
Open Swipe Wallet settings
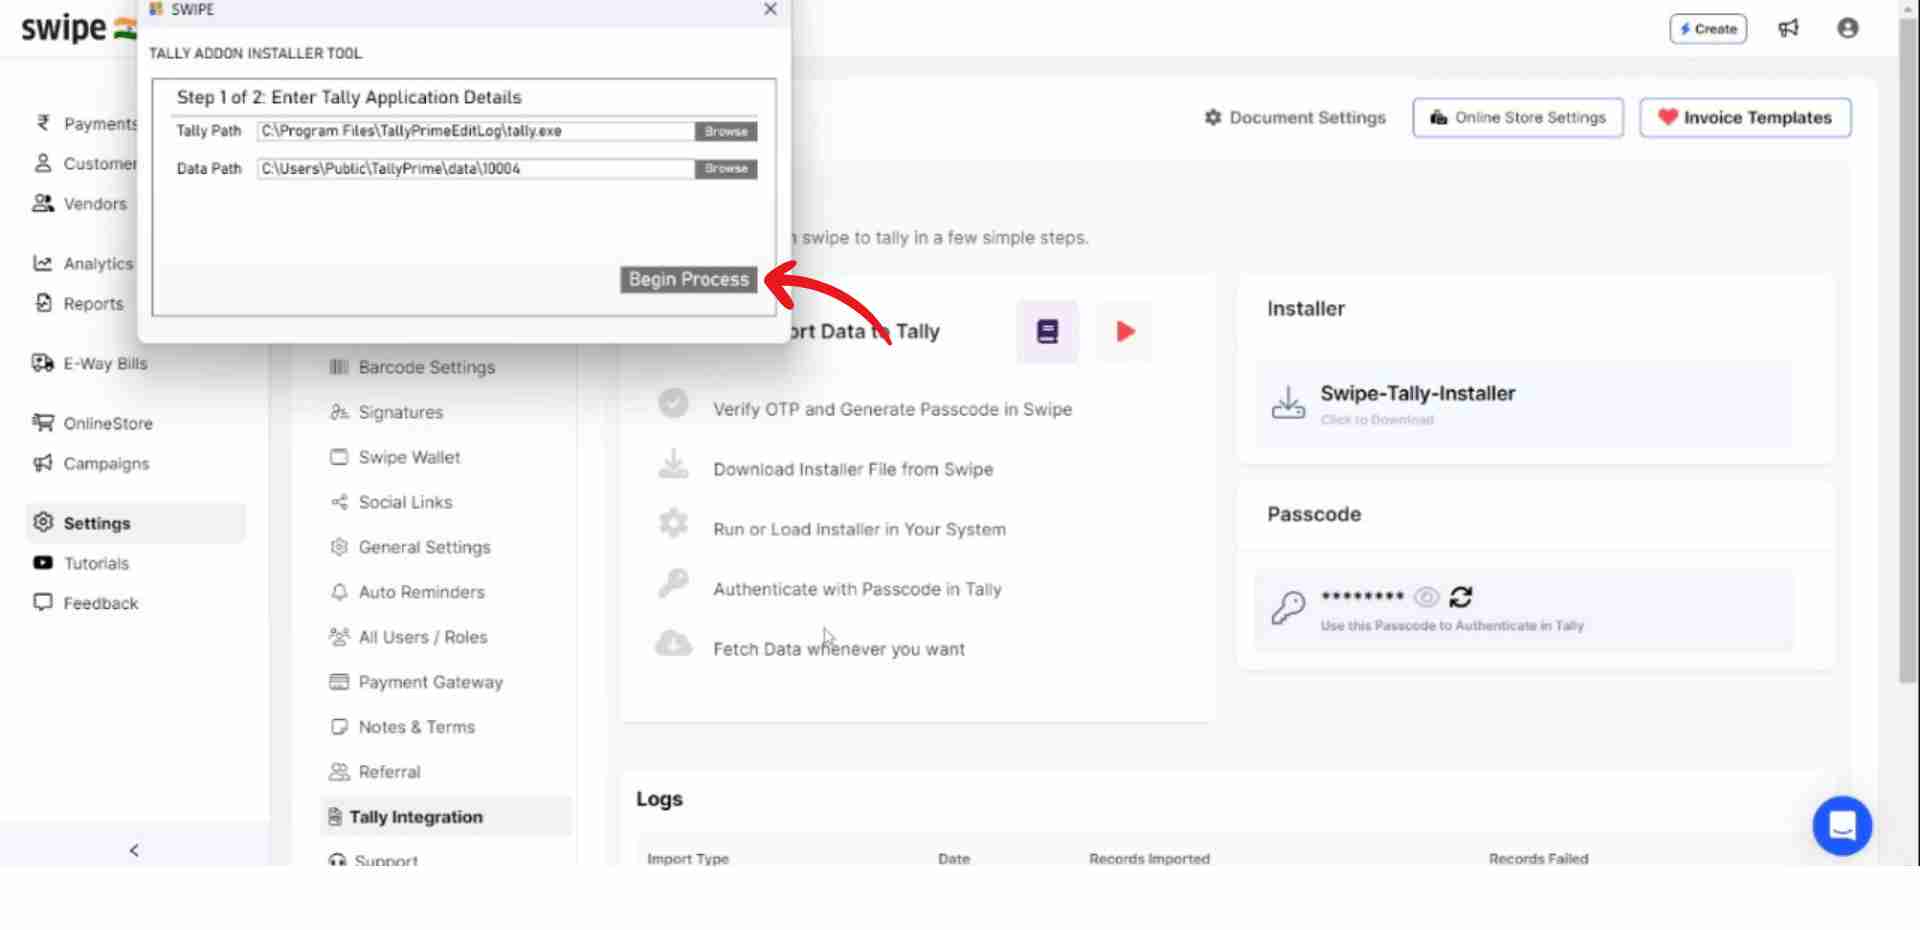tap(395, 457)
